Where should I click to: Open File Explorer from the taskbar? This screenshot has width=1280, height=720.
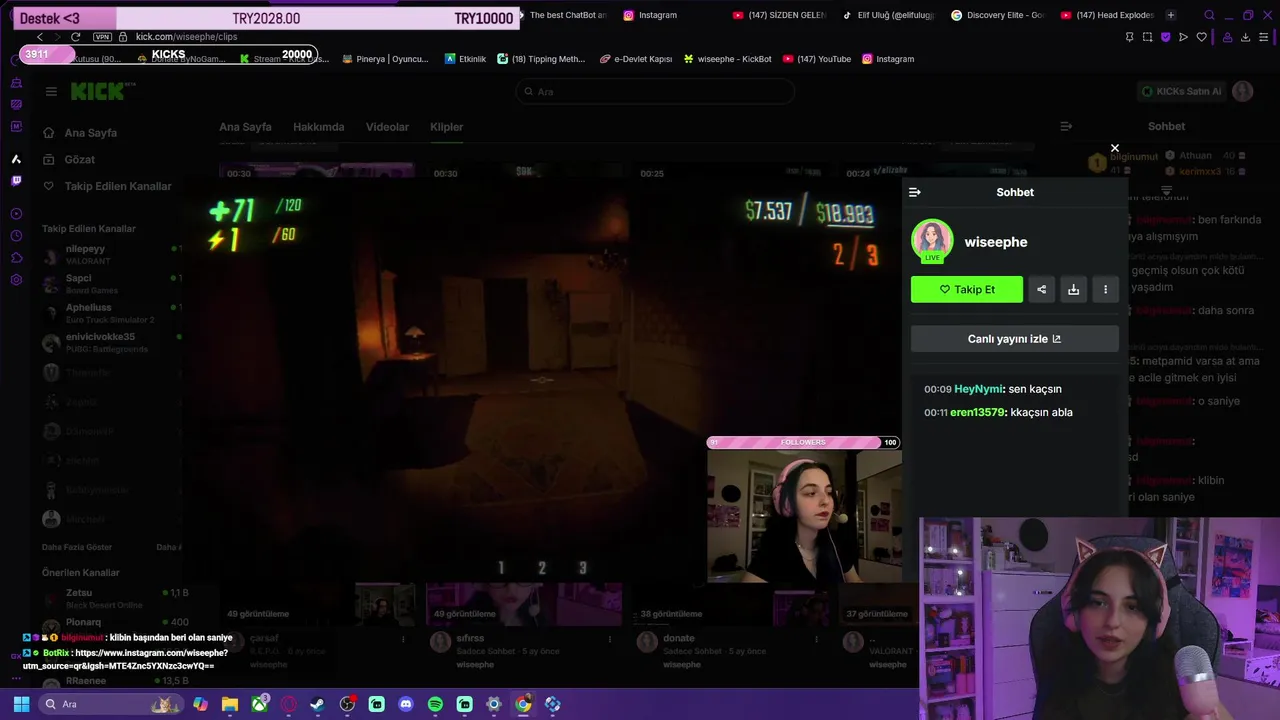tap(230, 704)
